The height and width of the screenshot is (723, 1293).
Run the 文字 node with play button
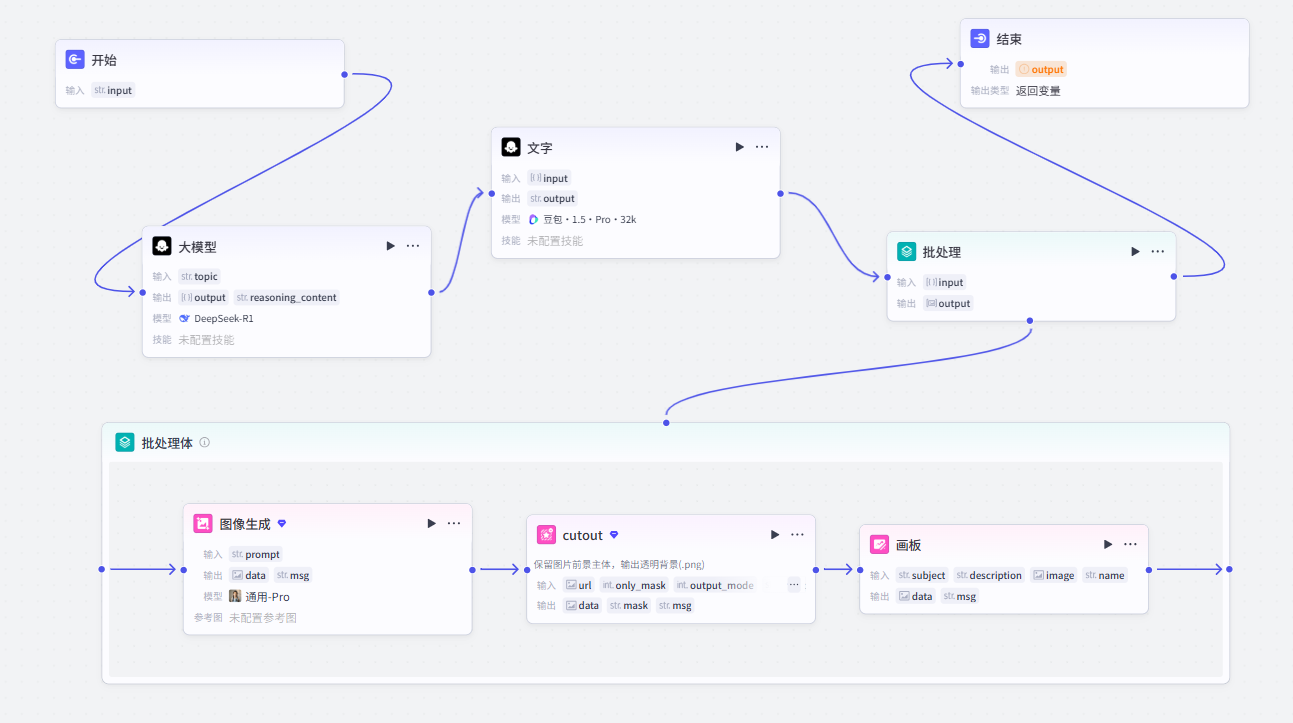pos(739,147)
